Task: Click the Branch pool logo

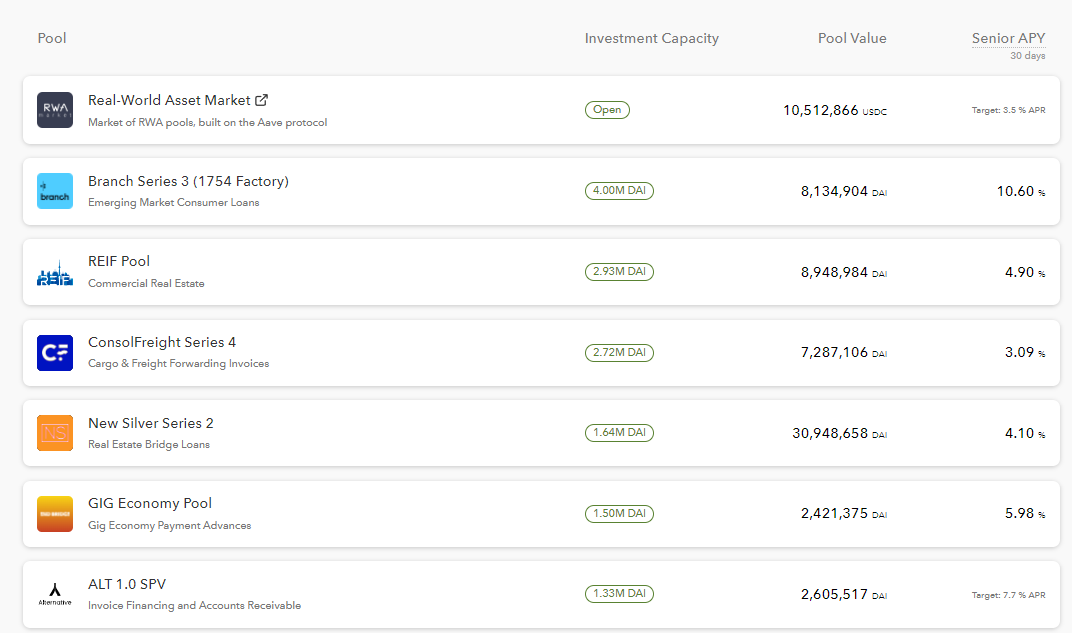Action: pyautogui.click(x=55, y=191)
